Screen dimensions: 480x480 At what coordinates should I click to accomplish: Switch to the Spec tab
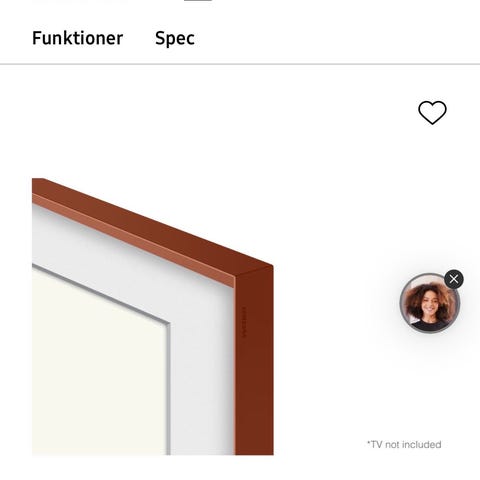point(175,38)
